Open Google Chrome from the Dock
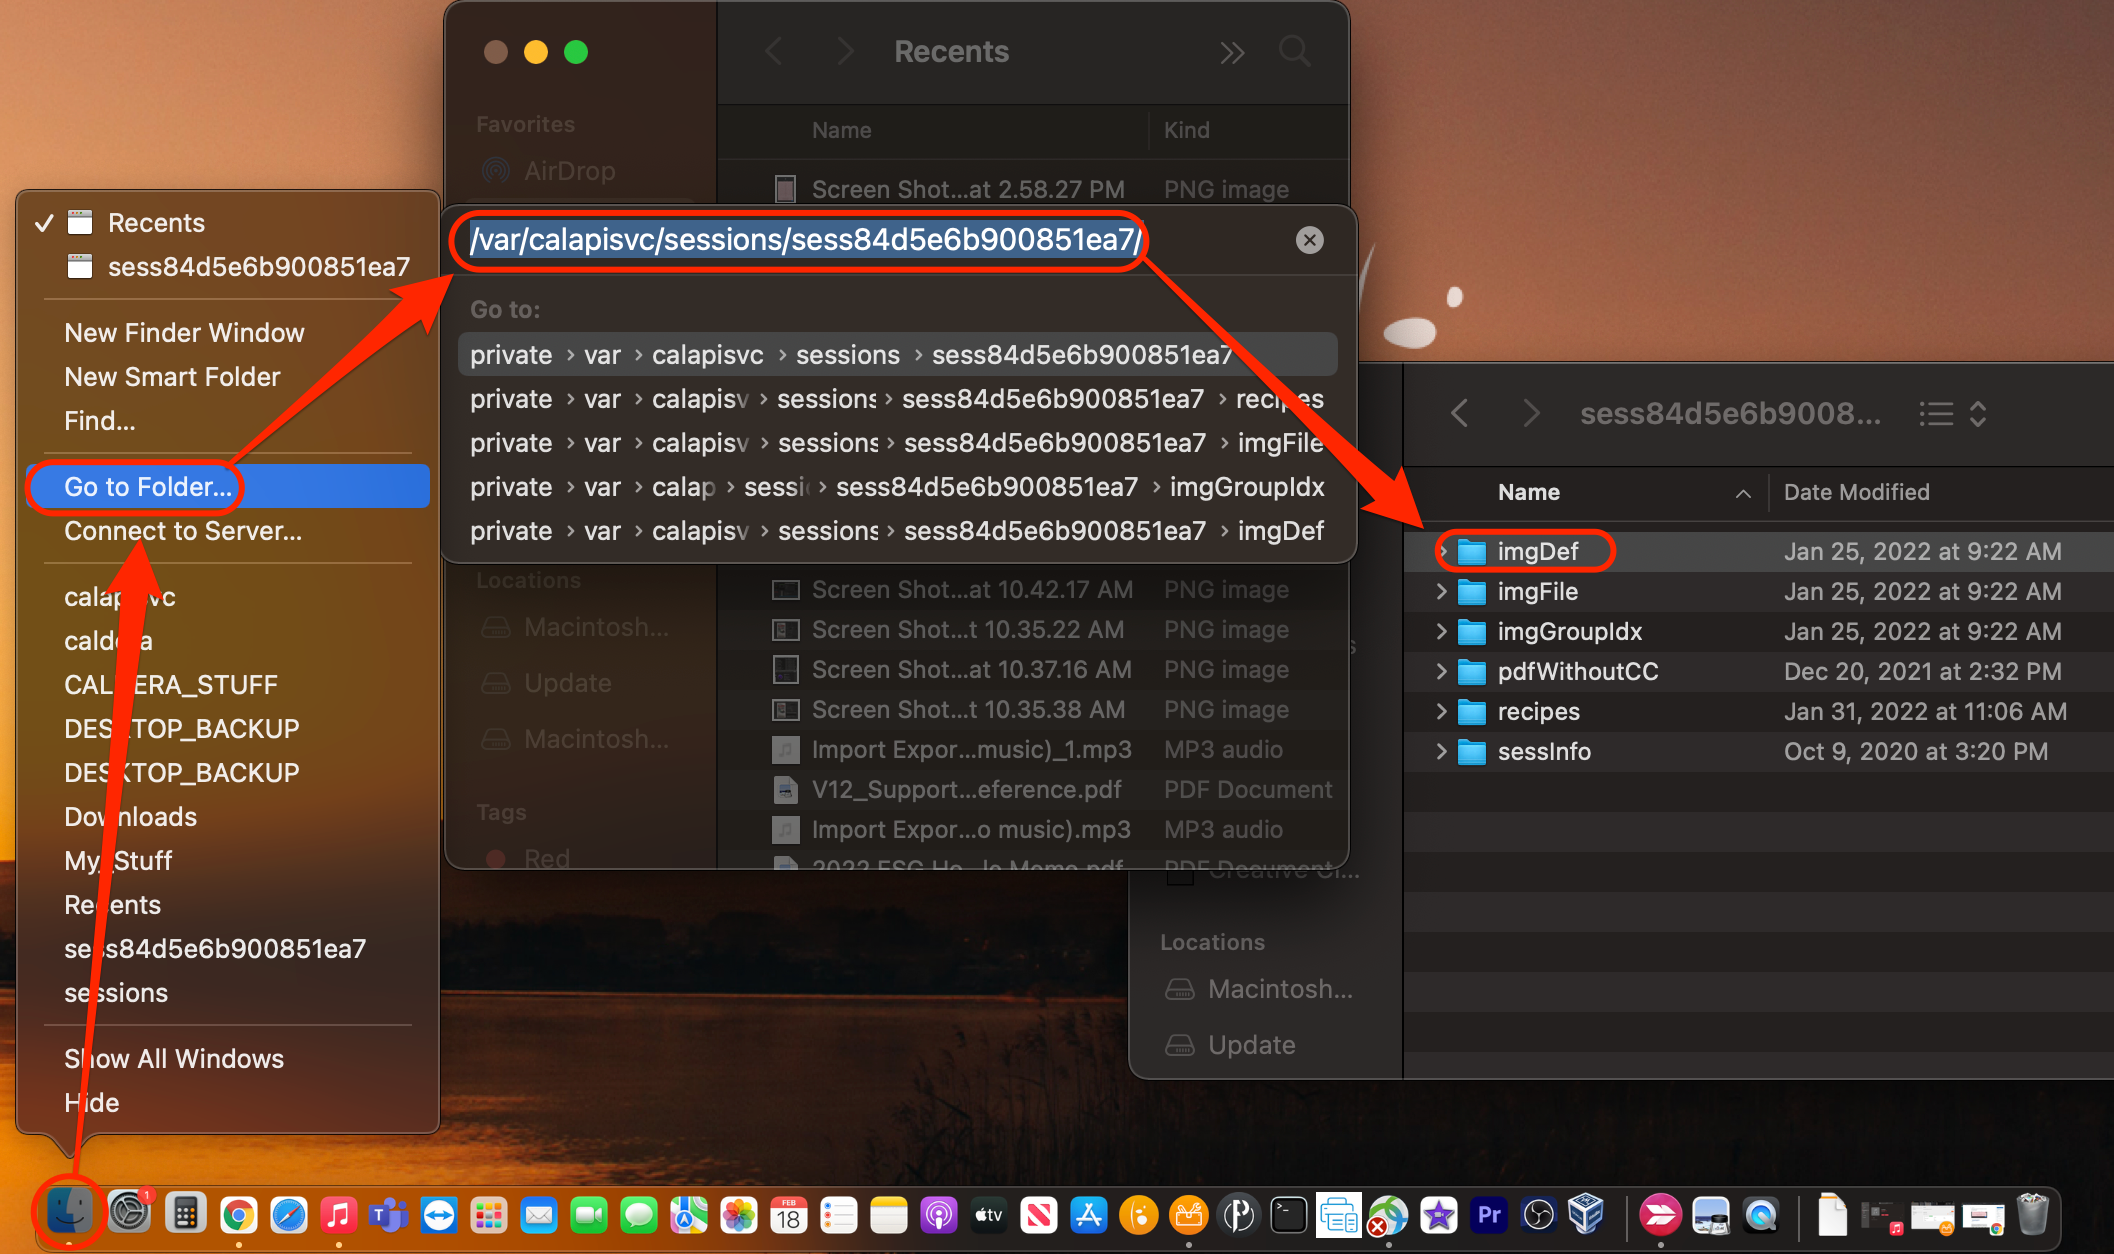The width and height of the screenshot is (2114, 1254). (x=238, y=1215)
